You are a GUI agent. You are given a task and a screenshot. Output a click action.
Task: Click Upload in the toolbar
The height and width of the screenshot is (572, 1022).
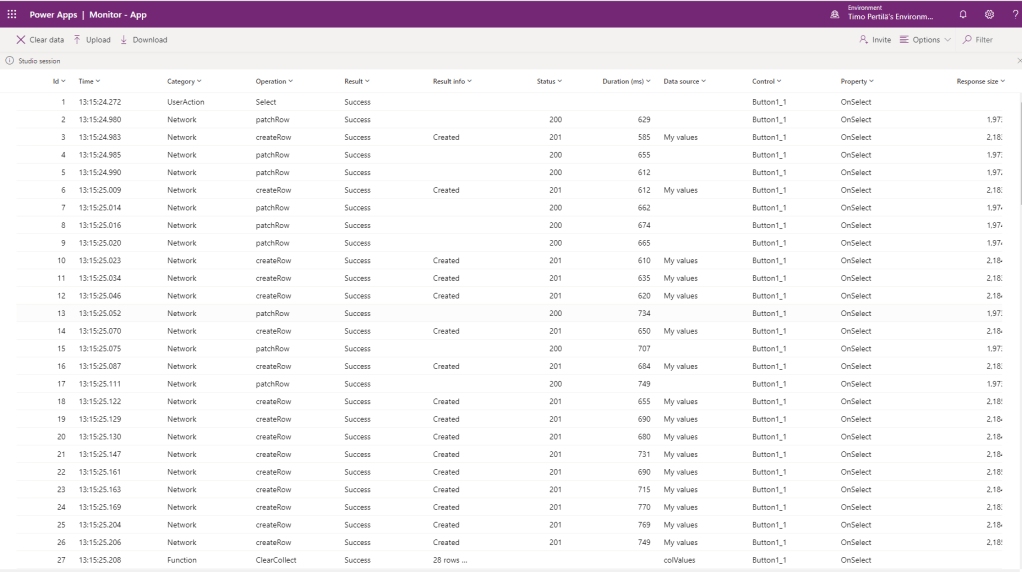(x=92, y=40)
